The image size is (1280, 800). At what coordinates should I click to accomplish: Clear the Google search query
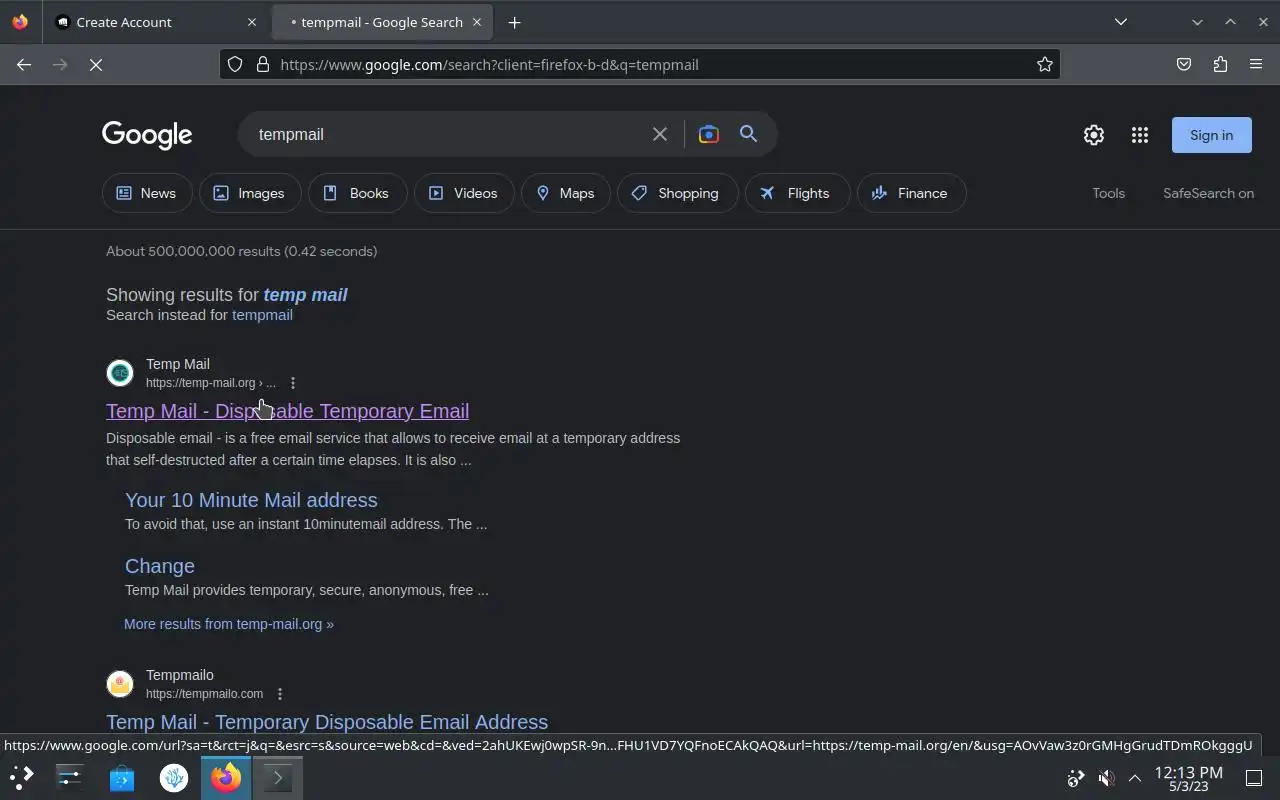[x=660, y=134]
